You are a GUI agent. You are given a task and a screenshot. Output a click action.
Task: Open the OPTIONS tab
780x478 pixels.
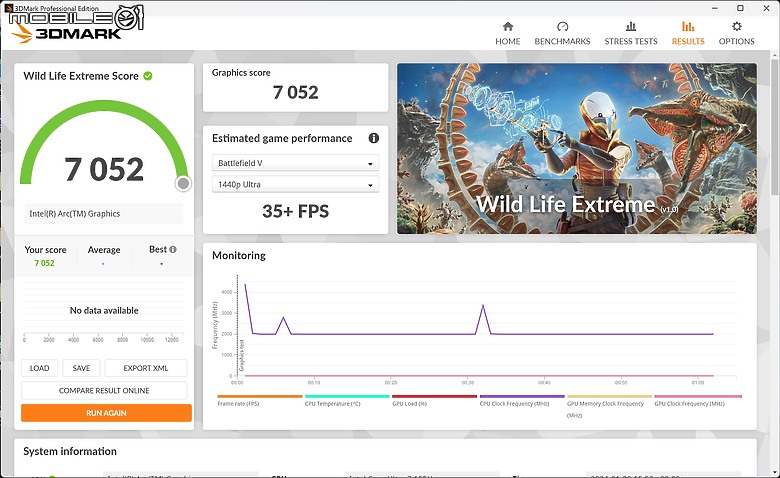pos(736,33)
